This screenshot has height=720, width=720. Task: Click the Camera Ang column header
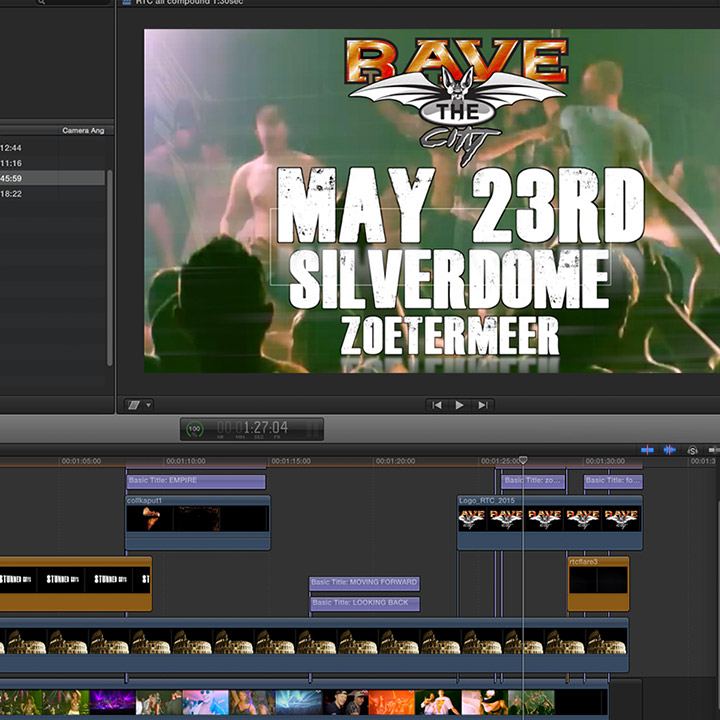click(x=83, y=131)
